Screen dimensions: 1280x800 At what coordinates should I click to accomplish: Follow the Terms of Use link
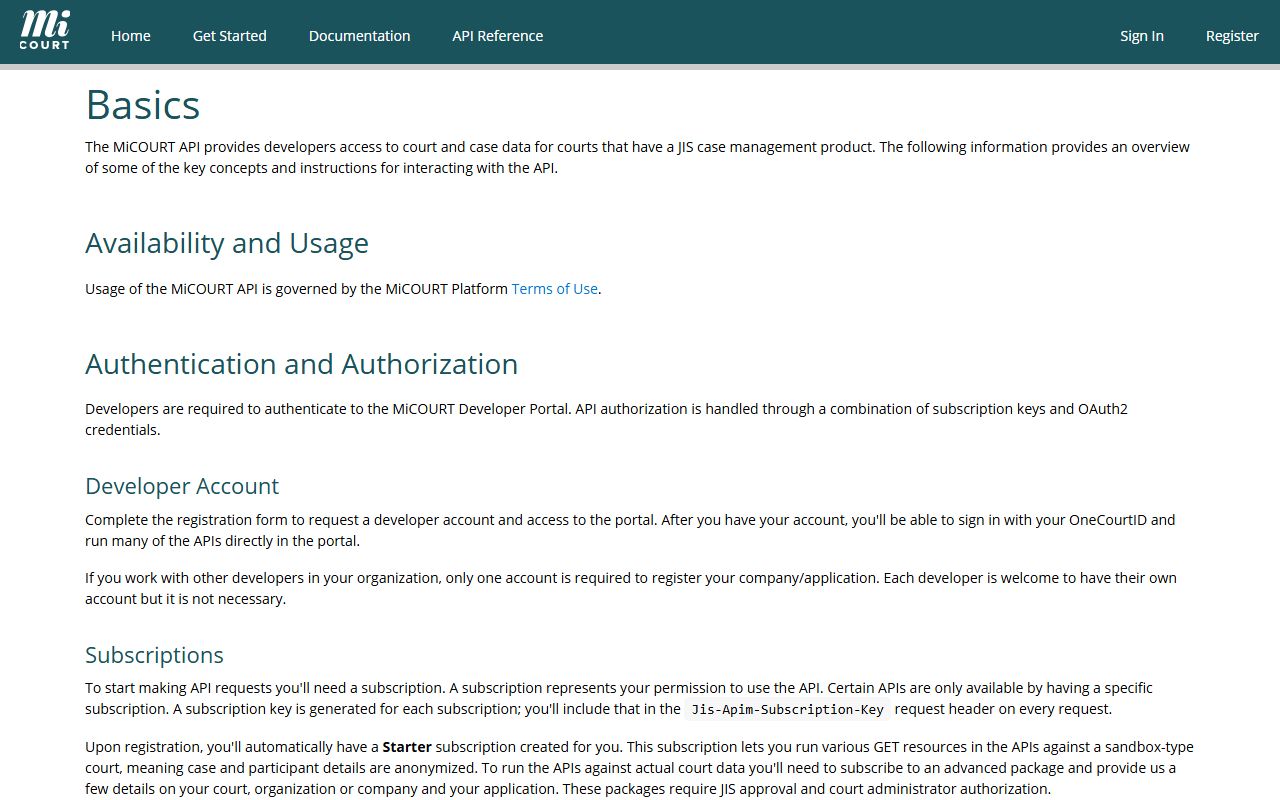[555, 289]
